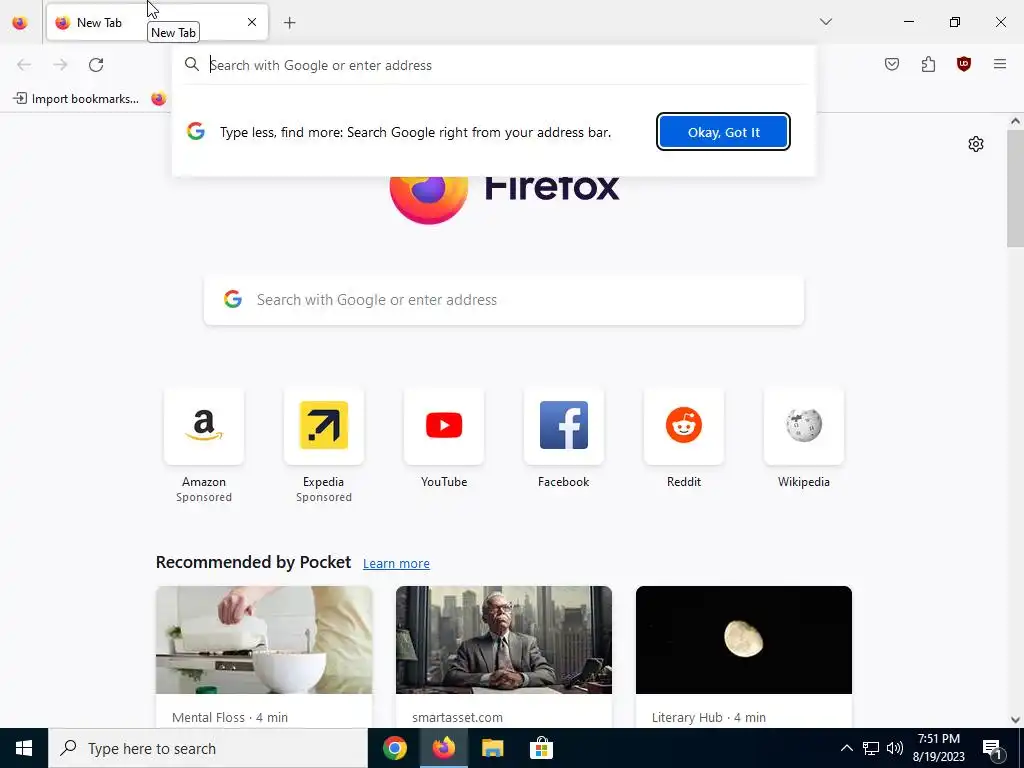Viewport: 1024px width, 768px height.
Task: Click scrollbar down arrow
Action: click(x=1015, y=720)
